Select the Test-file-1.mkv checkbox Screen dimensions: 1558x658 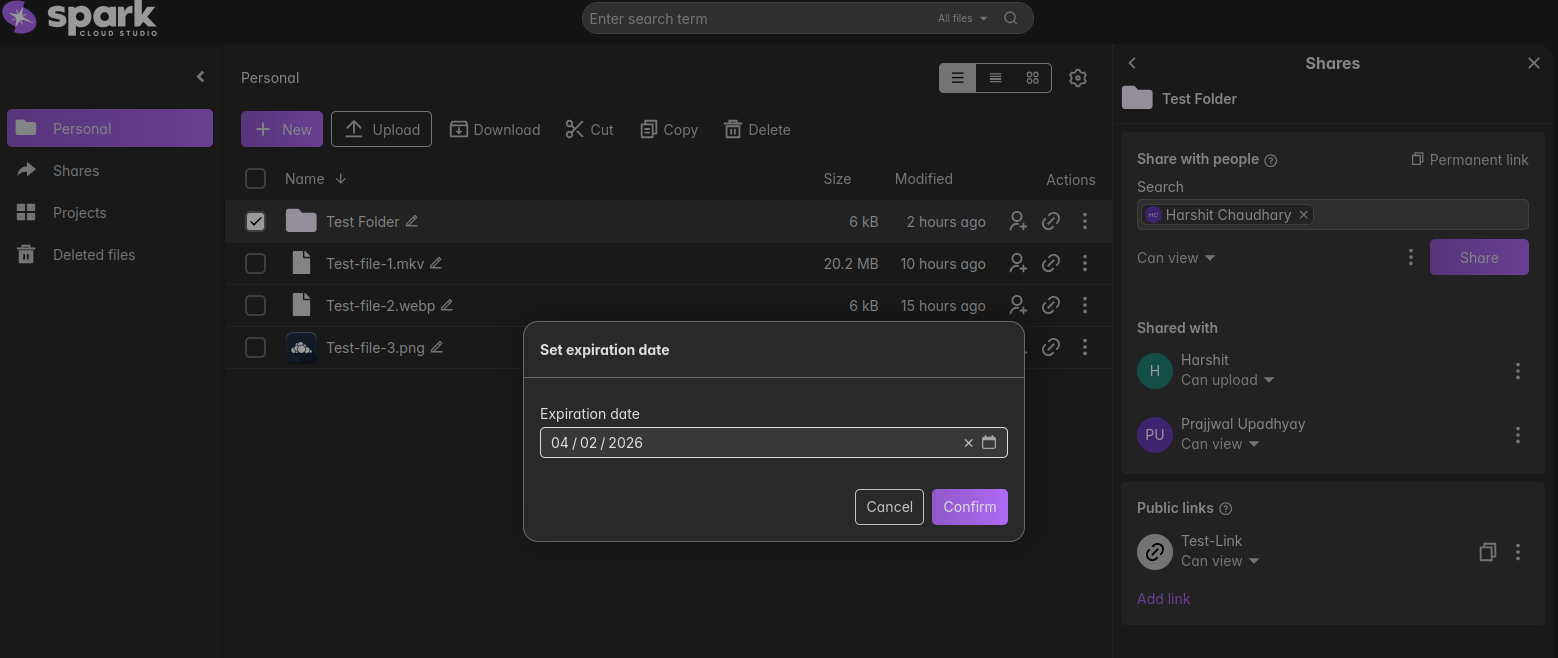[x=256, y=264]
